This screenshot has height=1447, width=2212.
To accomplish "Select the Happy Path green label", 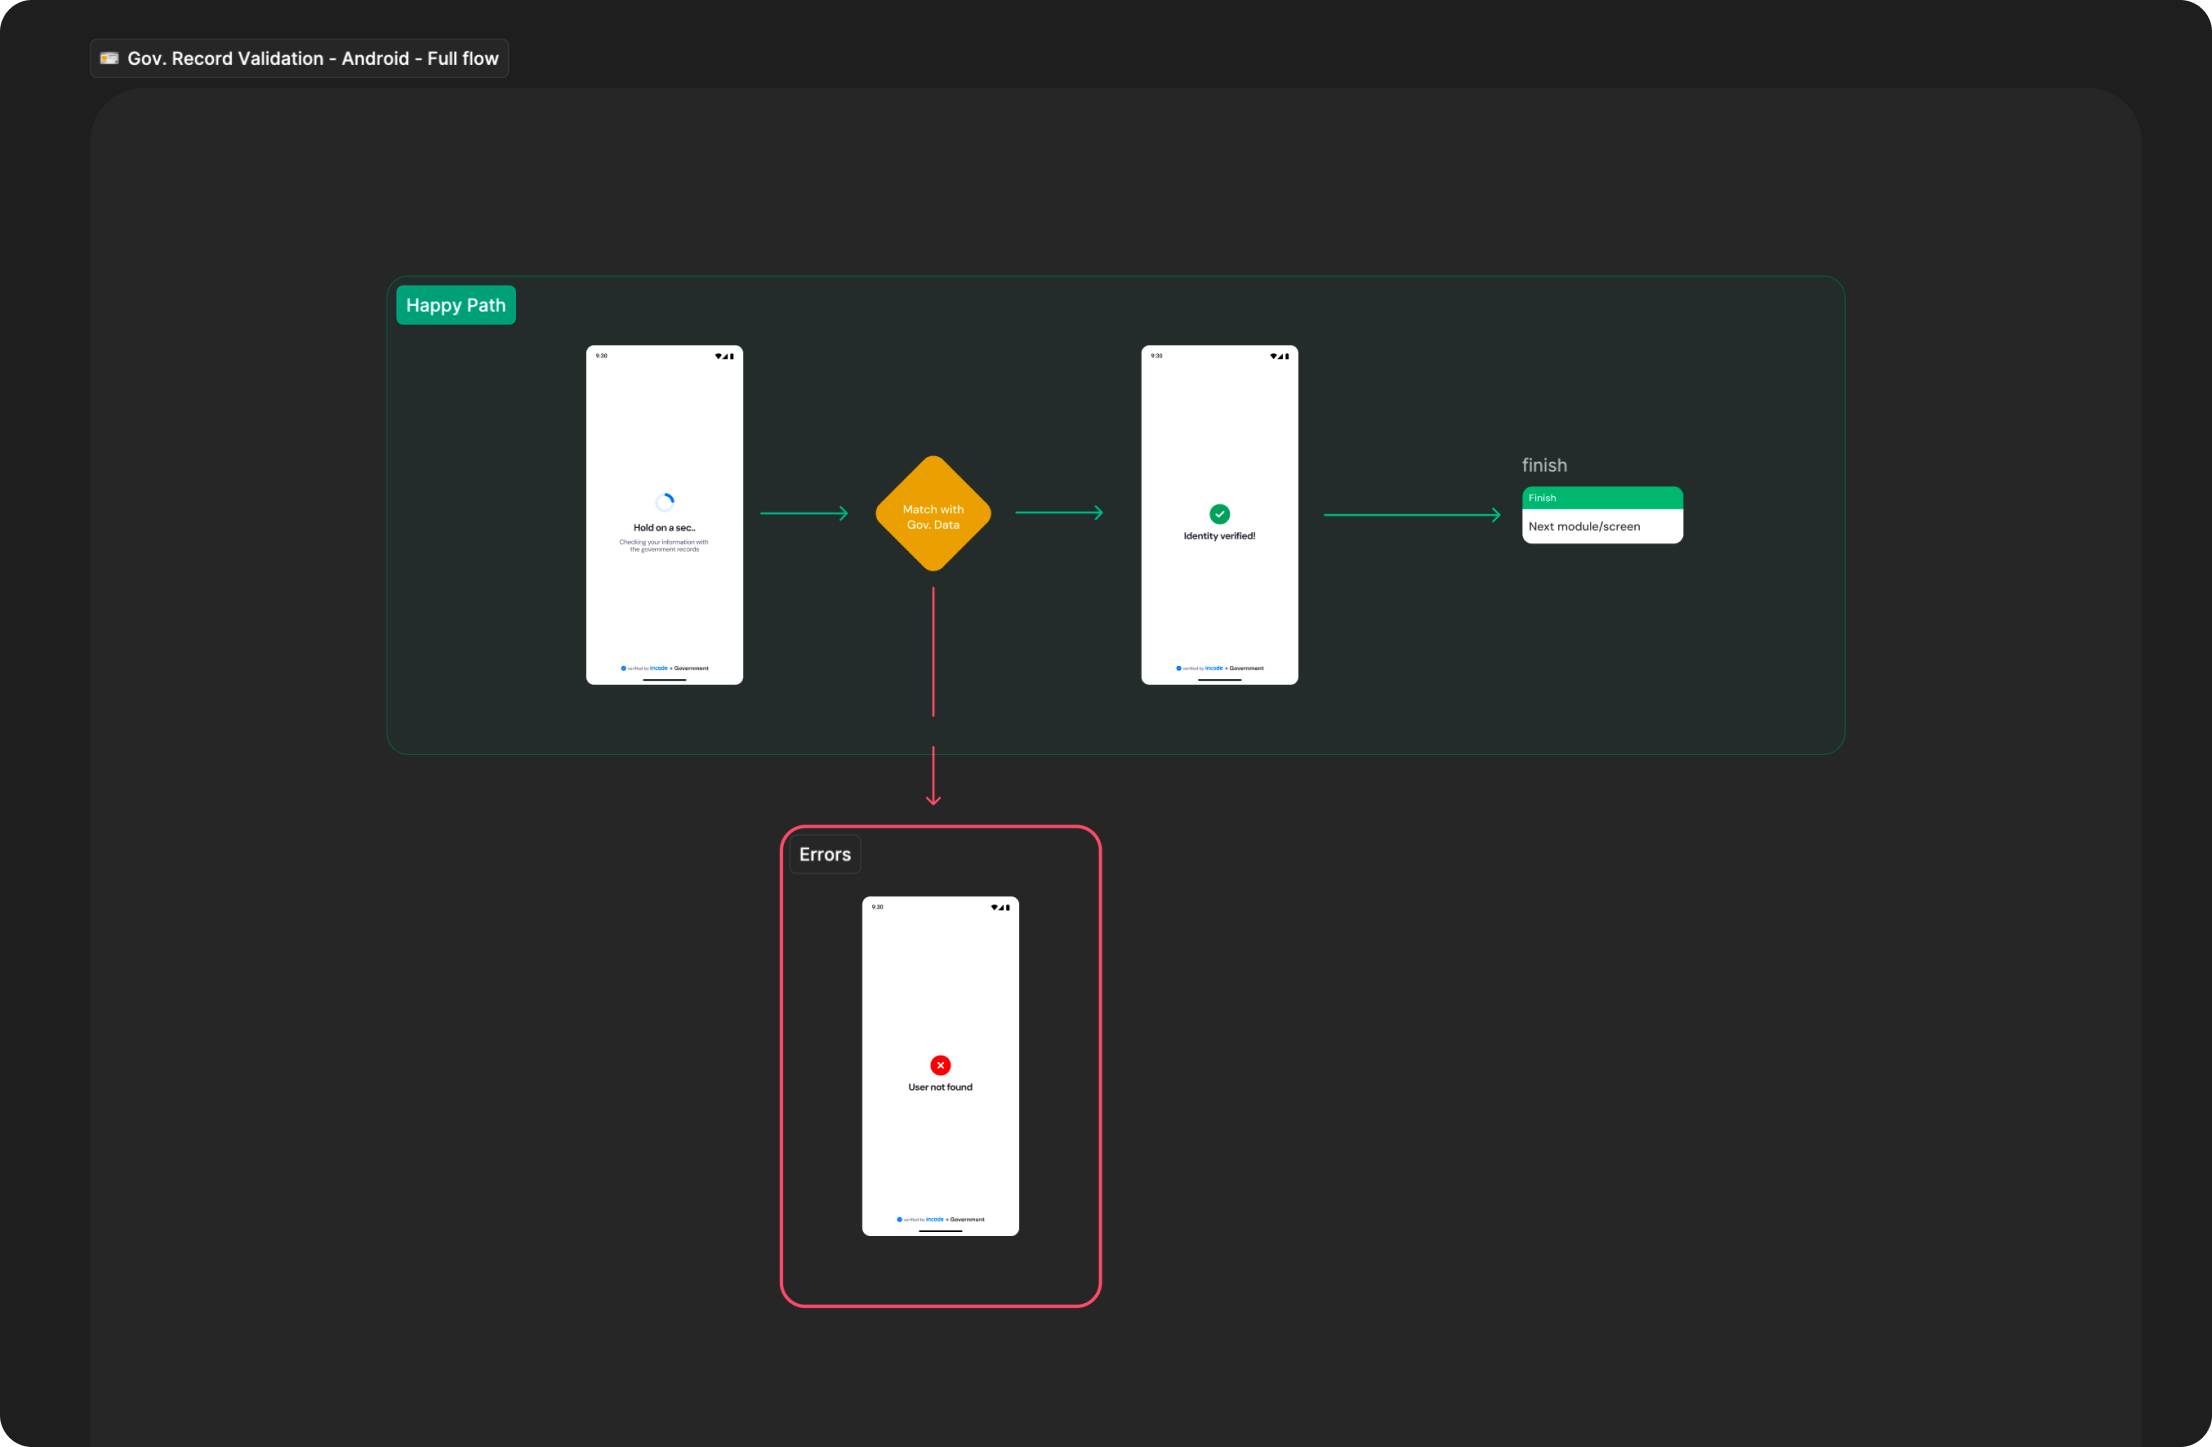I will (x=456, y=305).
